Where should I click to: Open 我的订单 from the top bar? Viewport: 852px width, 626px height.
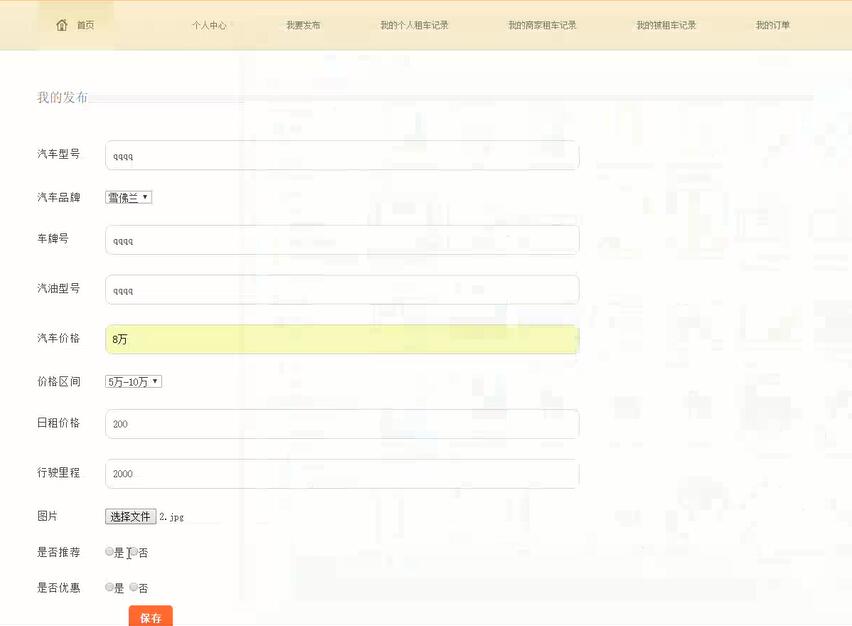coord(772,25)
